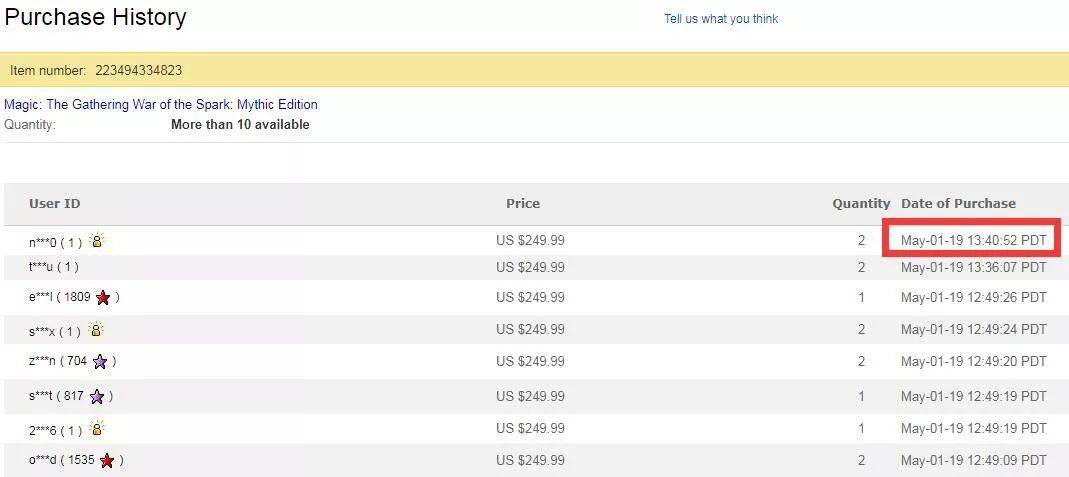Viewport: 1069px width, 477px height.
Task: Click the item number 223494334823
Action: [138, 71]
